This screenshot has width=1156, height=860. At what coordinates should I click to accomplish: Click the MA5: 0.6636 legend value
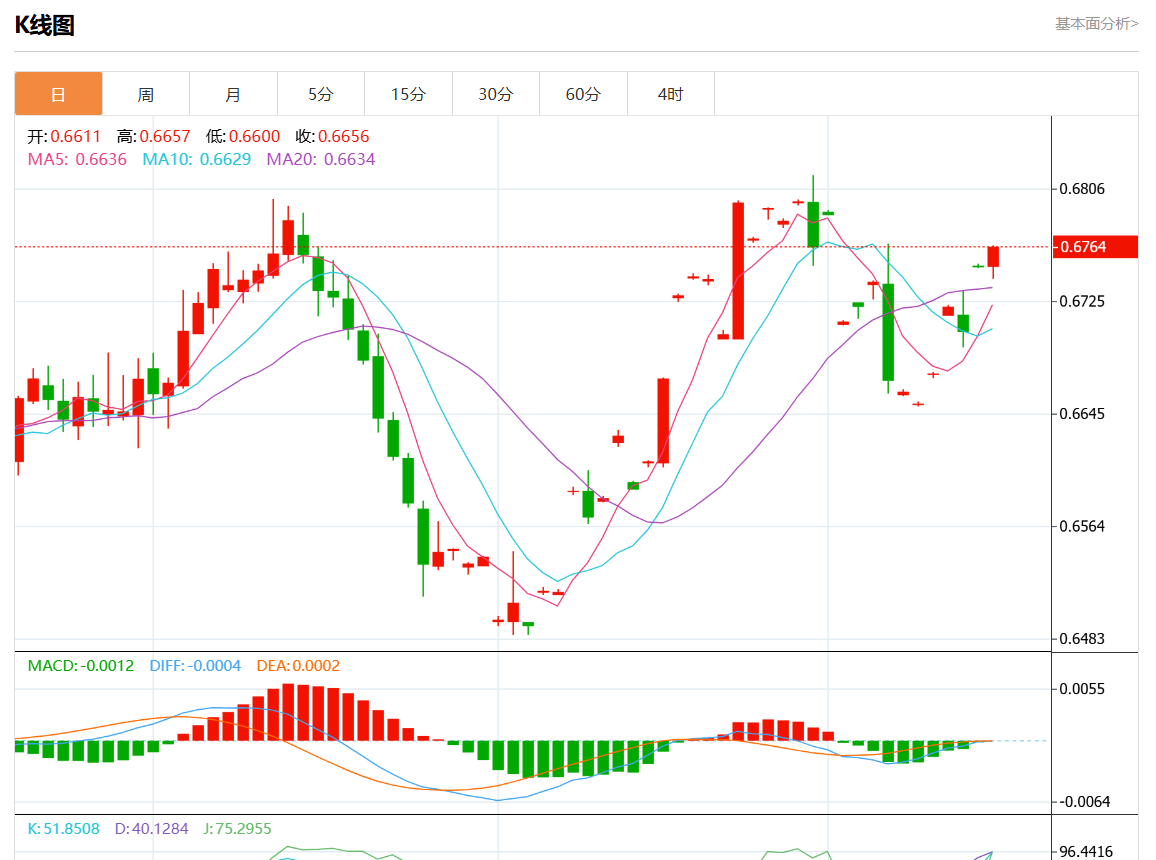pos(77,159)
